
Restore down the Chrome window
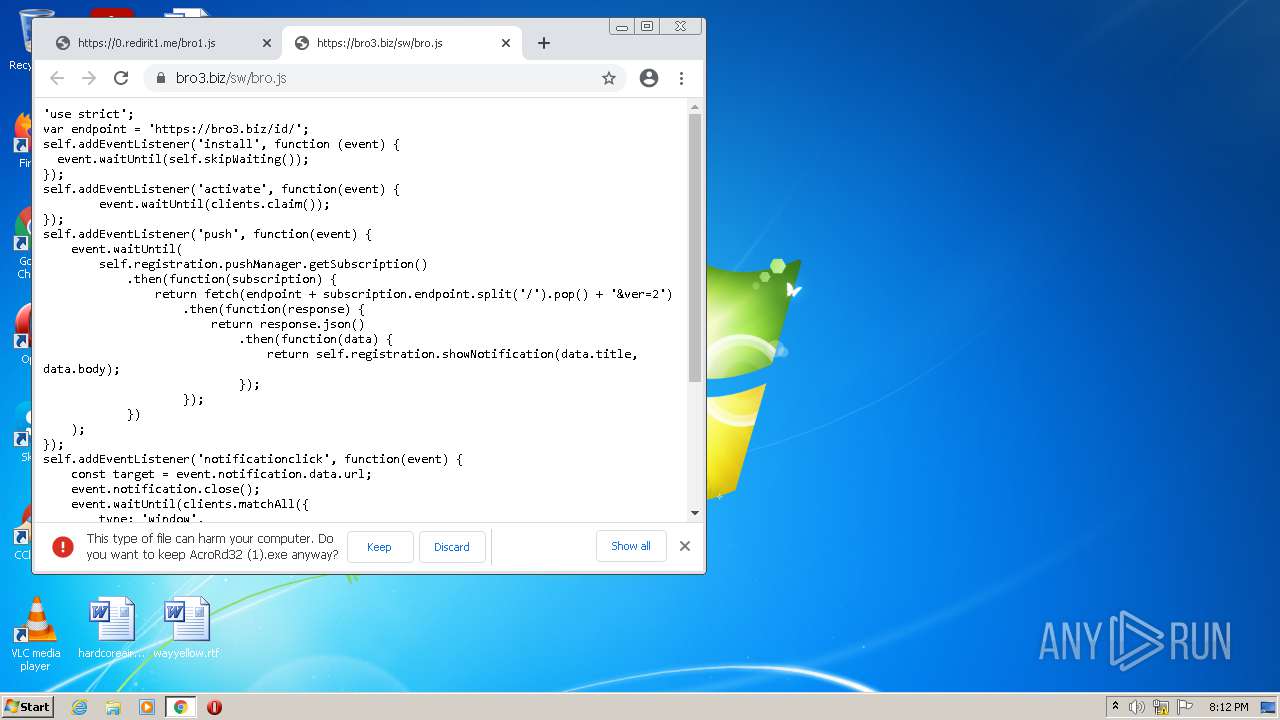[647, 27]
